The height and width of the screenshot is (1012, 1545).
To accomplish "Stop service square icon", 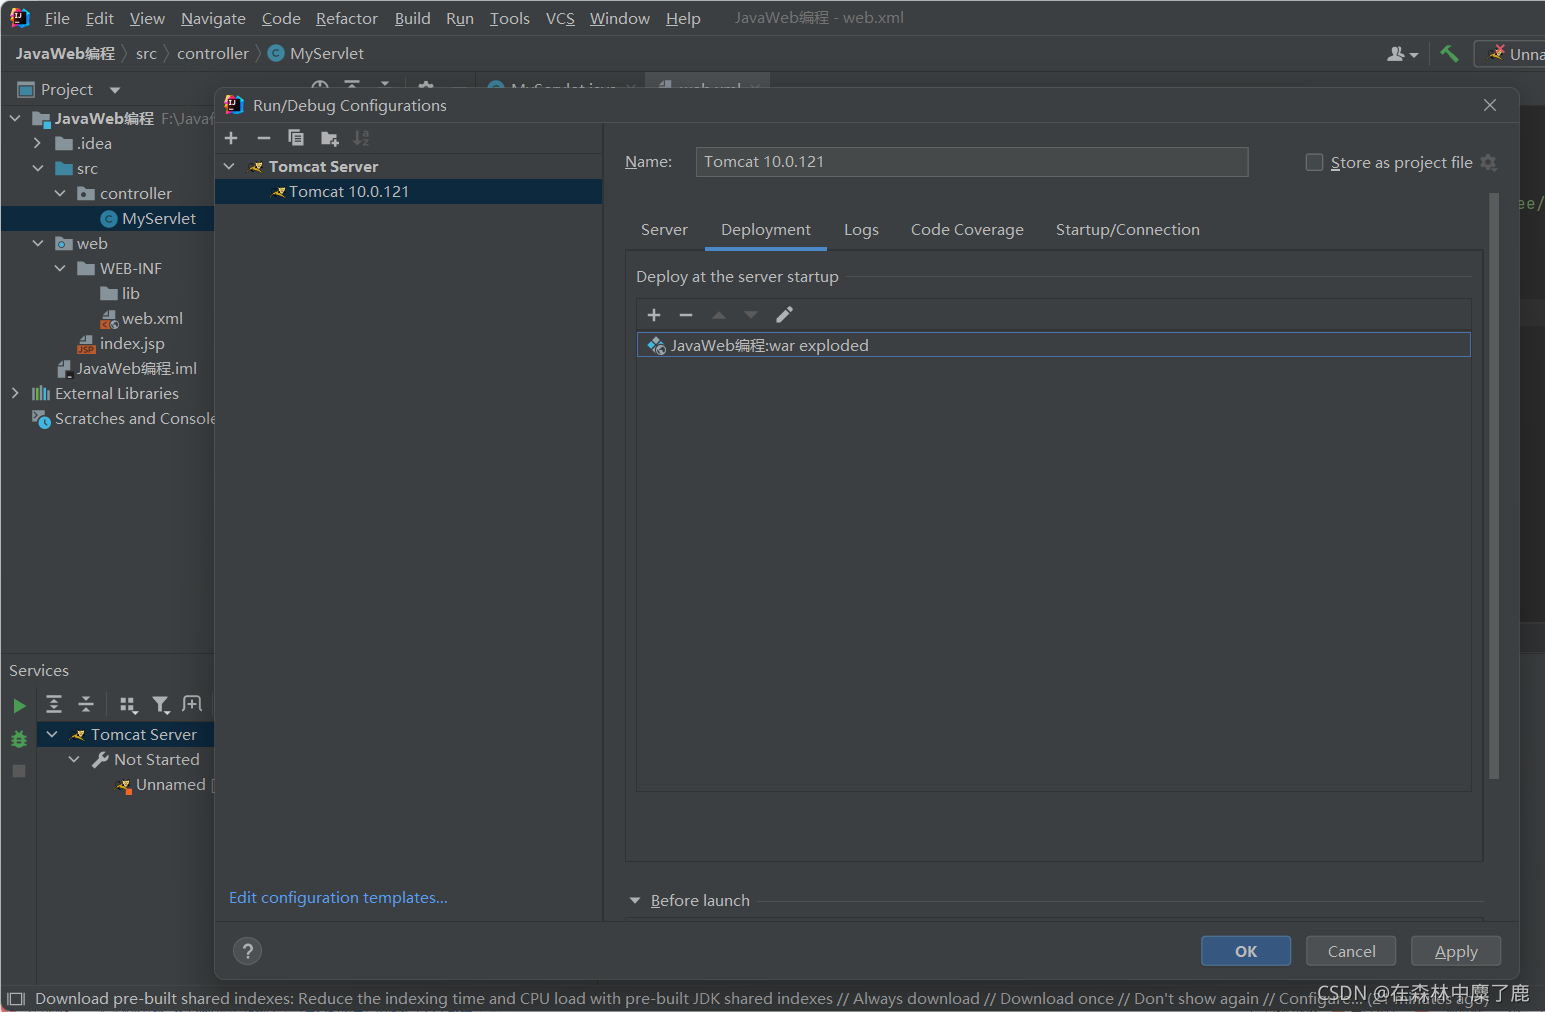I will (x=19, y=771).
